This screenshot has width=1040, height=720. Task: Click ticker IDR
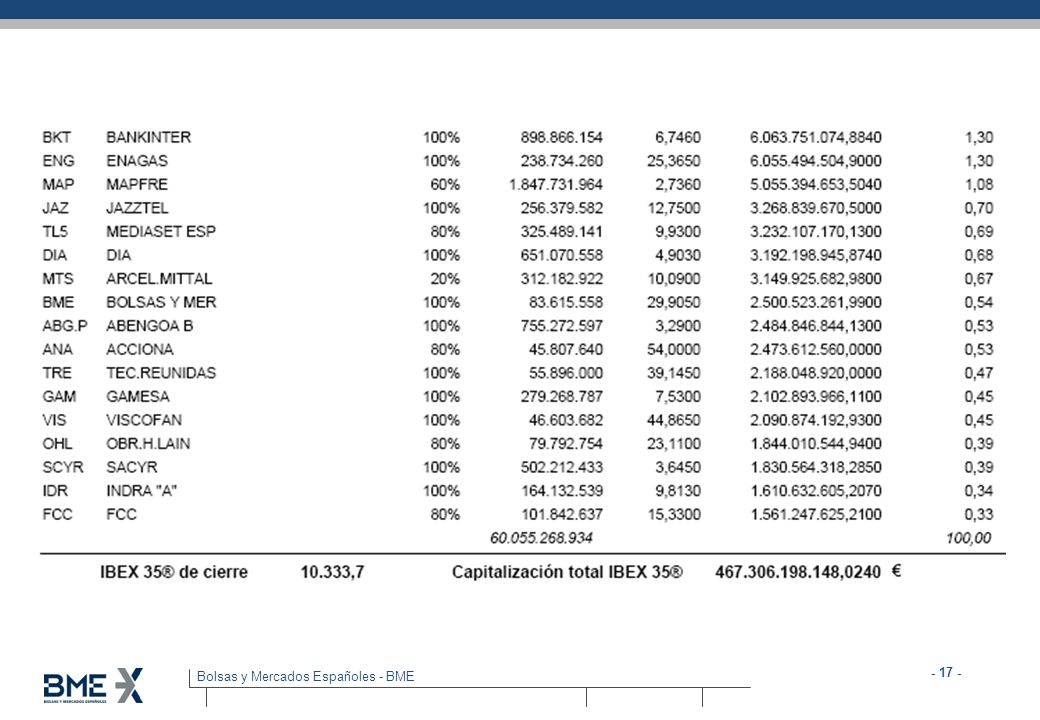55,491
